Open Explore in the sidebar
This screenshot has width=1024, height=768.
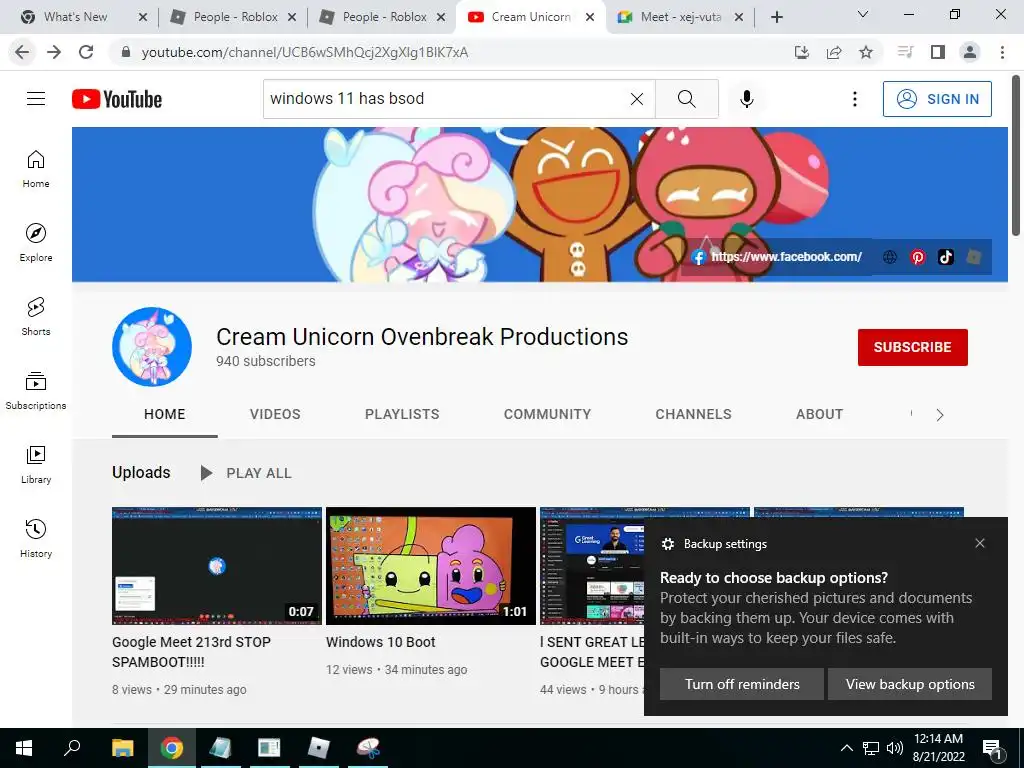(36, 242)
